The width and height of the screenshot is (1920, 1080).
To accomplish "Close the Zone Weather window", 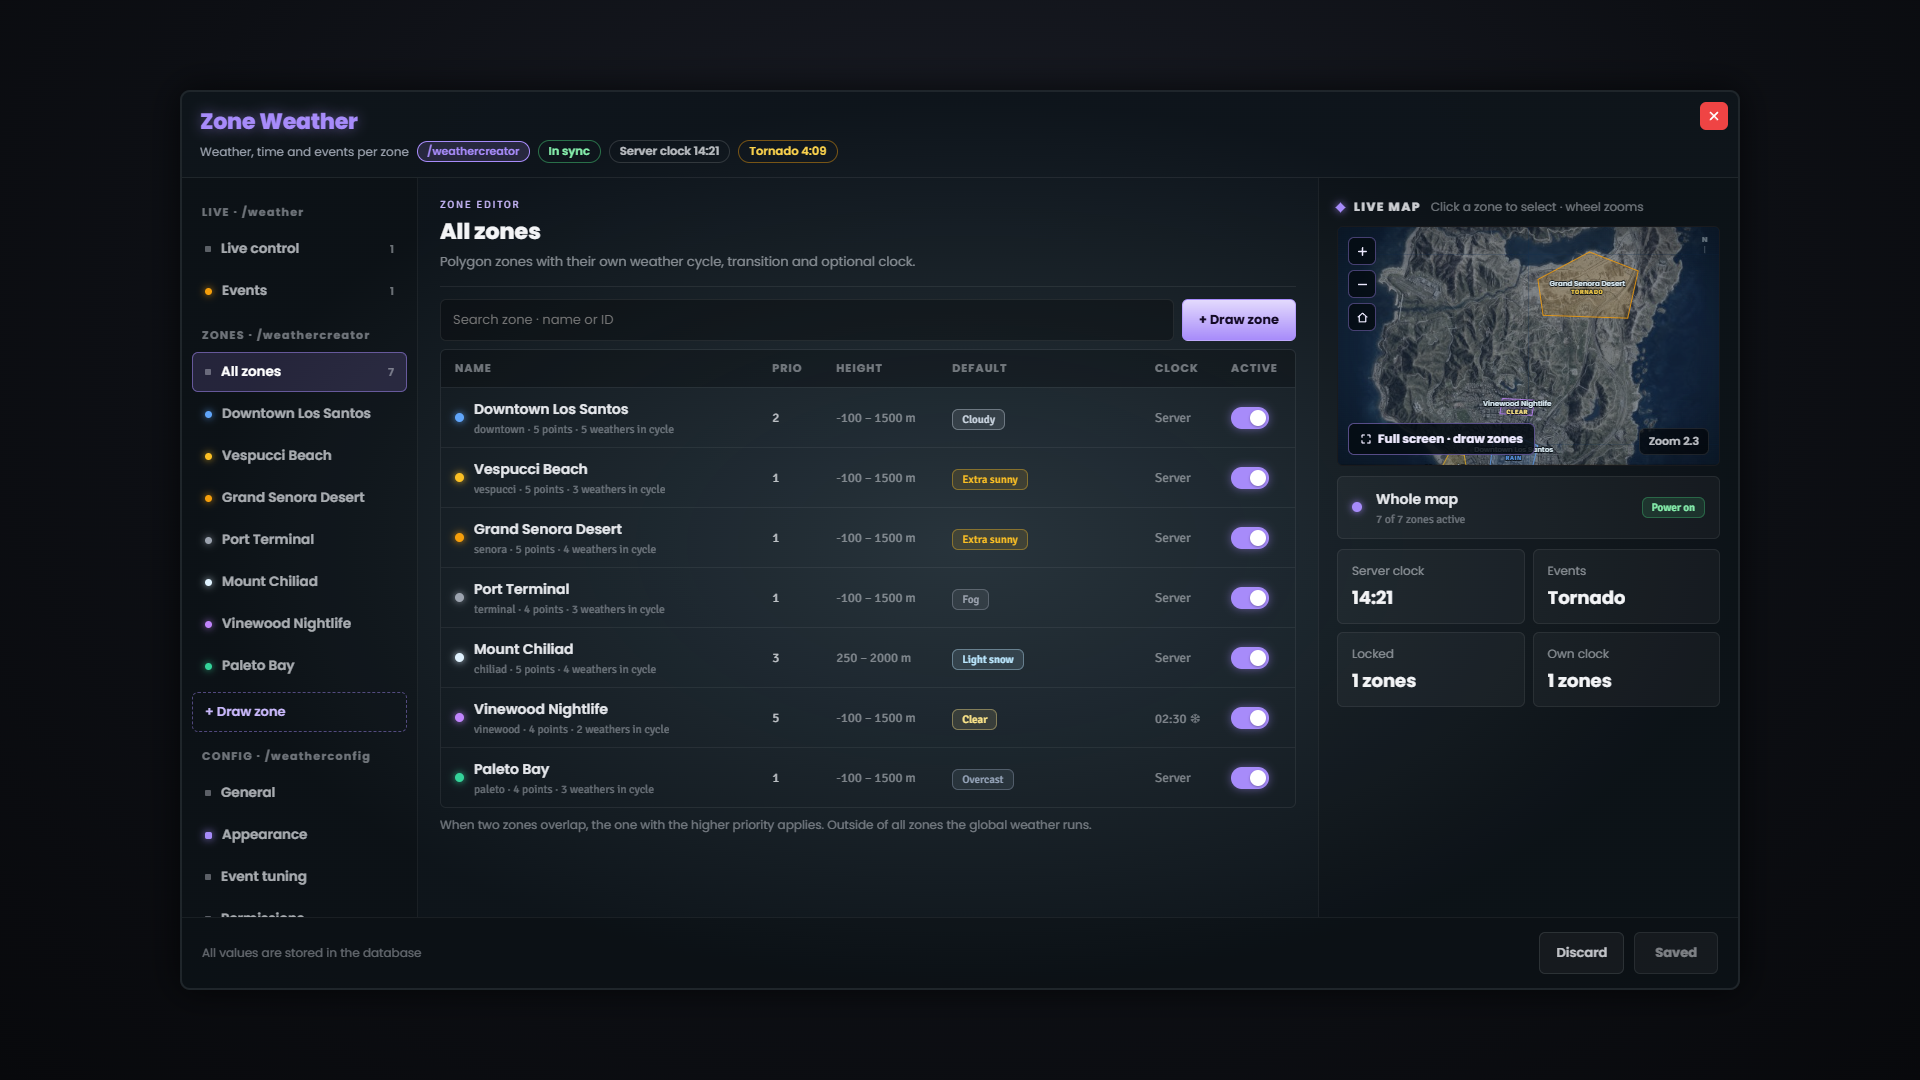I will [1713, 116].
